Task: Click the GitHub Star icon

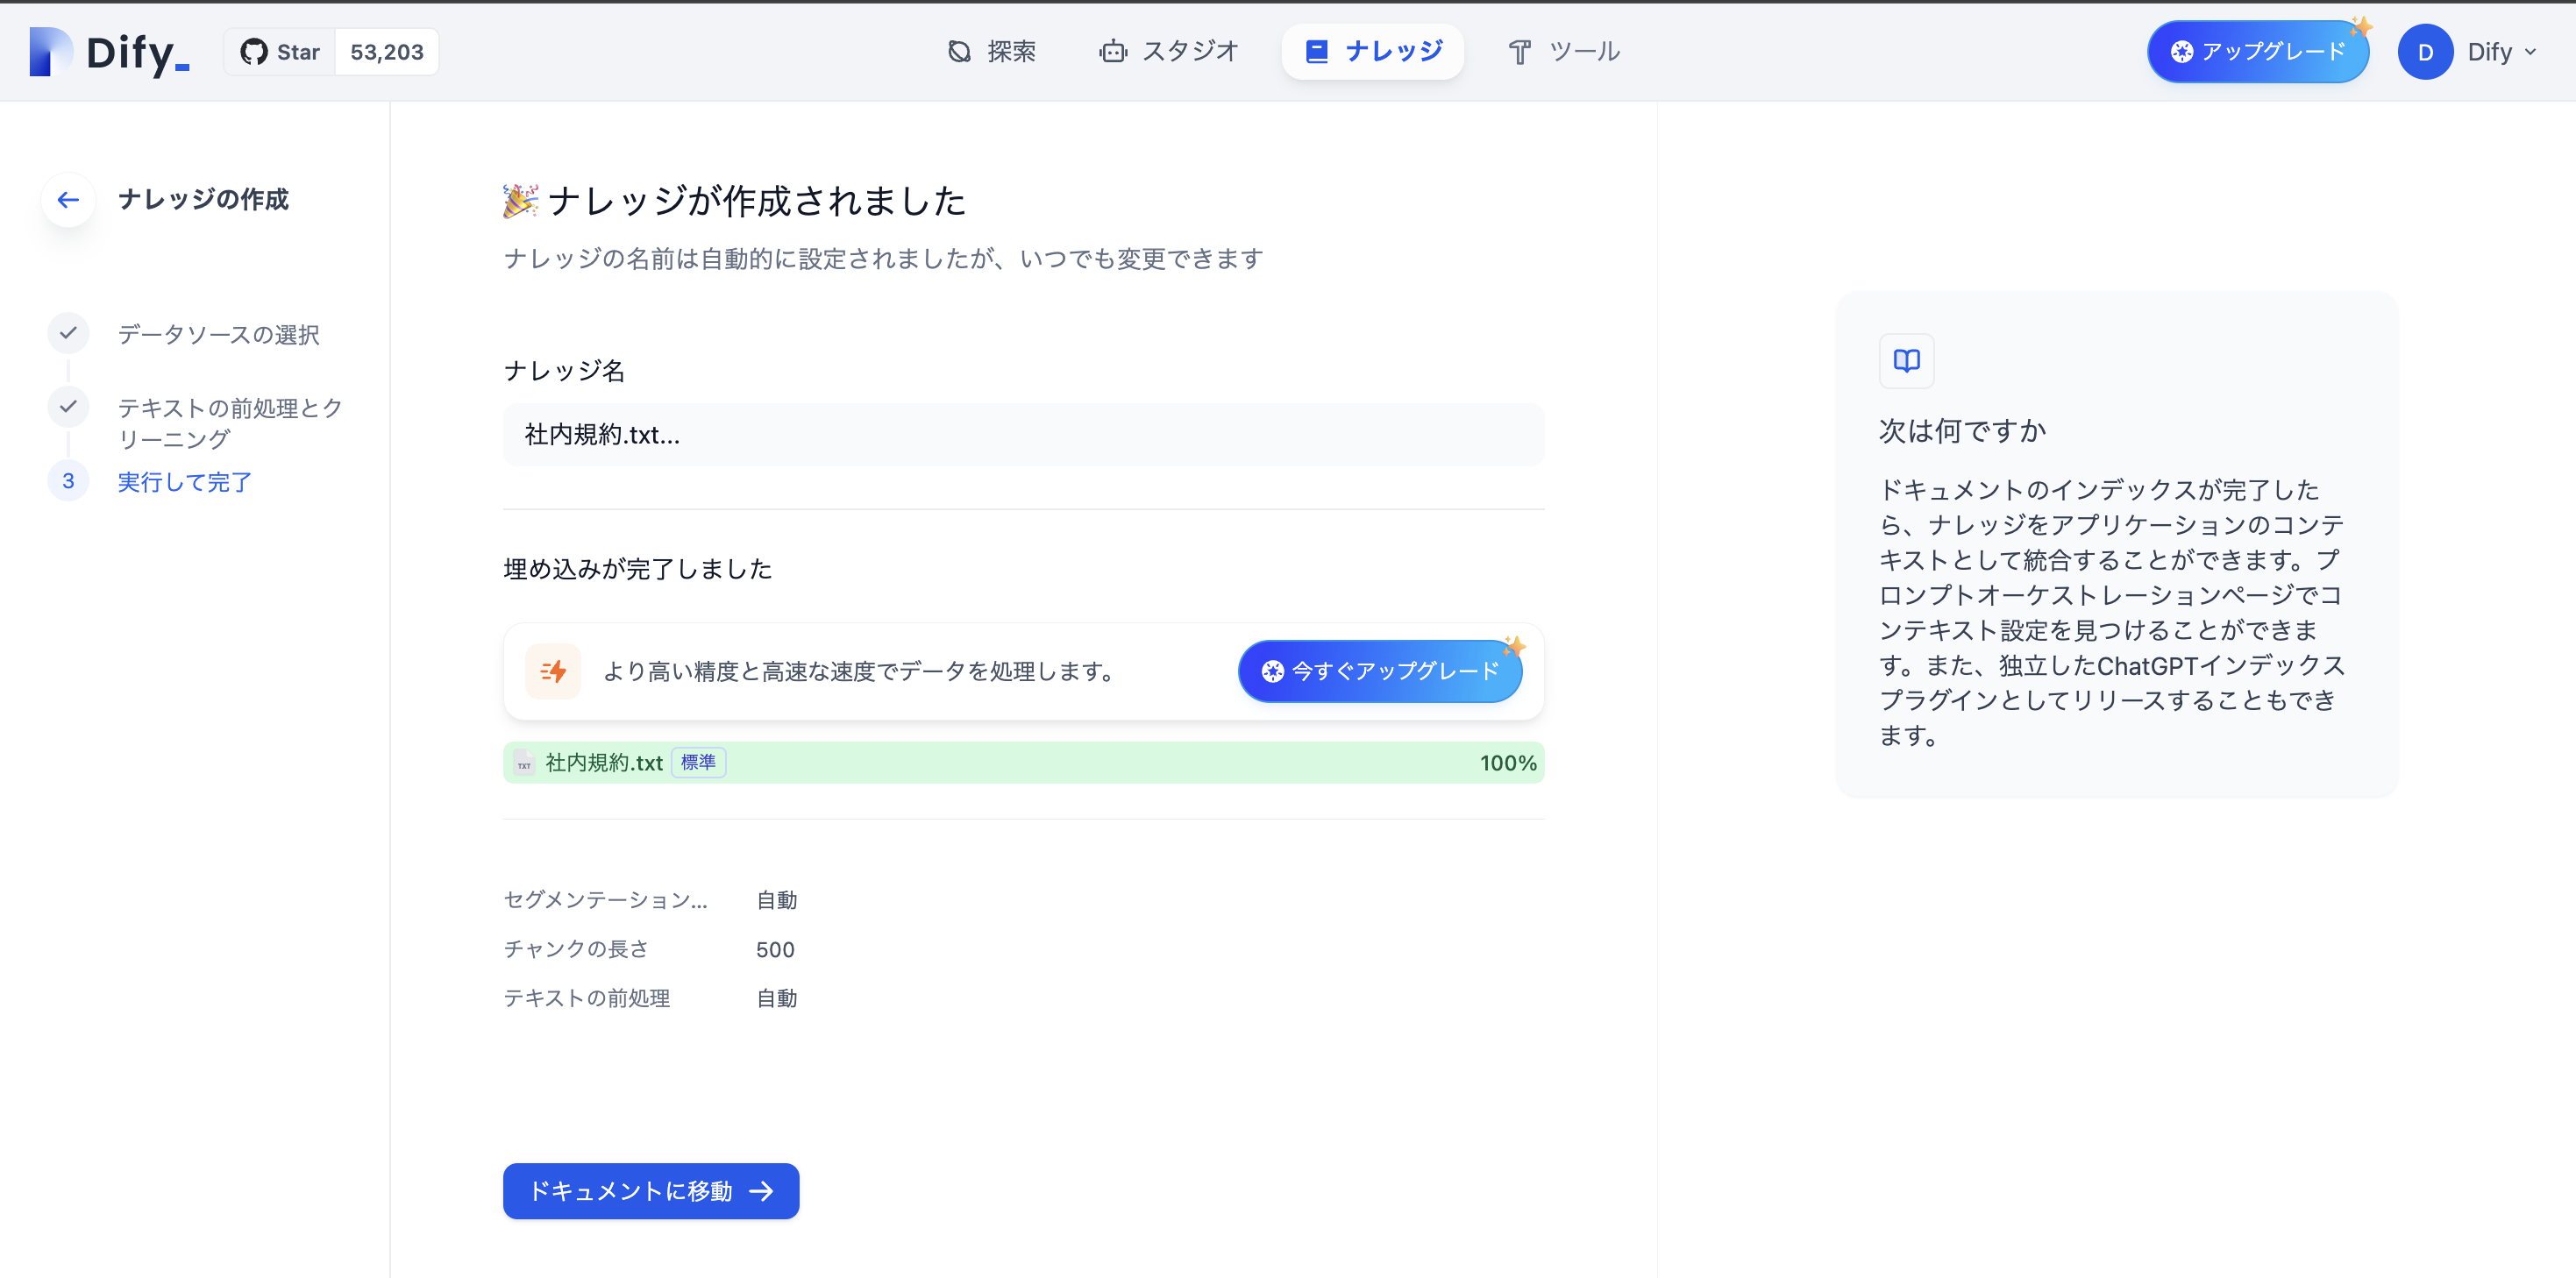Action: tap(254, 52)
